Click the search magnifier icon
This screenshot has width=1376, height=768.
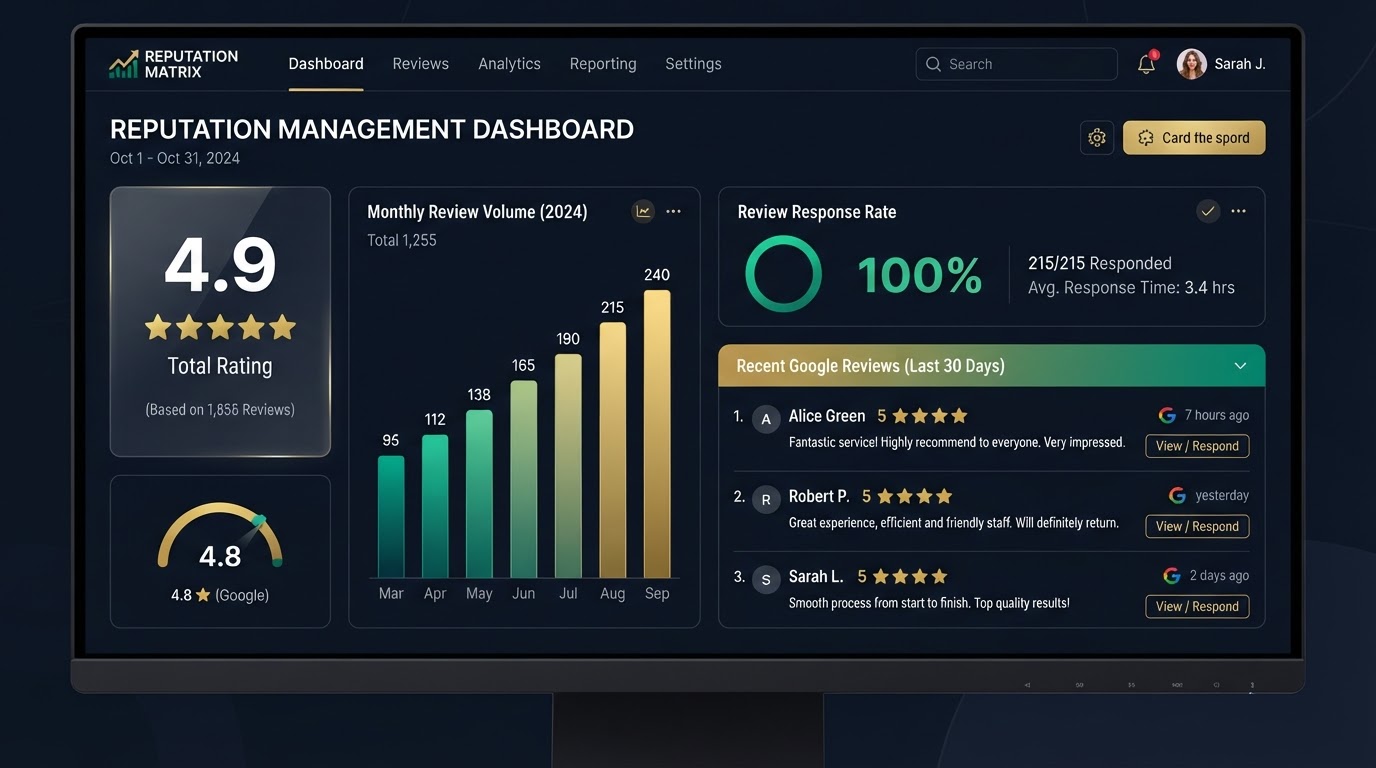coord(933,64)
